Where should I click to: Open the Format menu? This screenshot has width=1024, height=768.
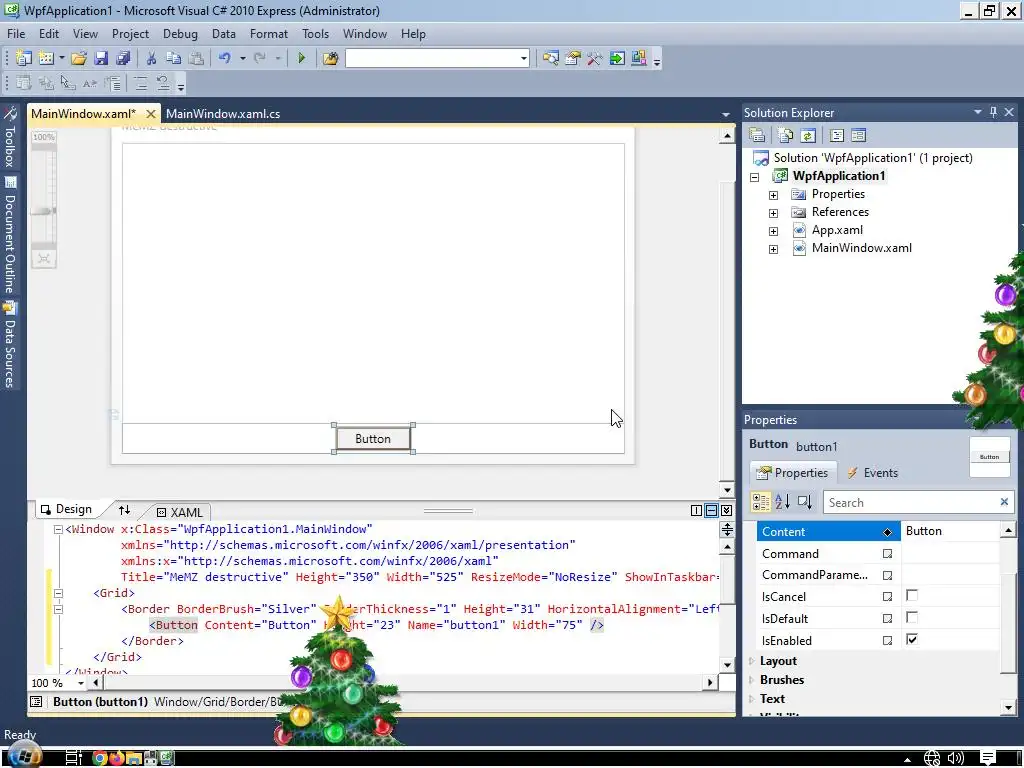268,34
